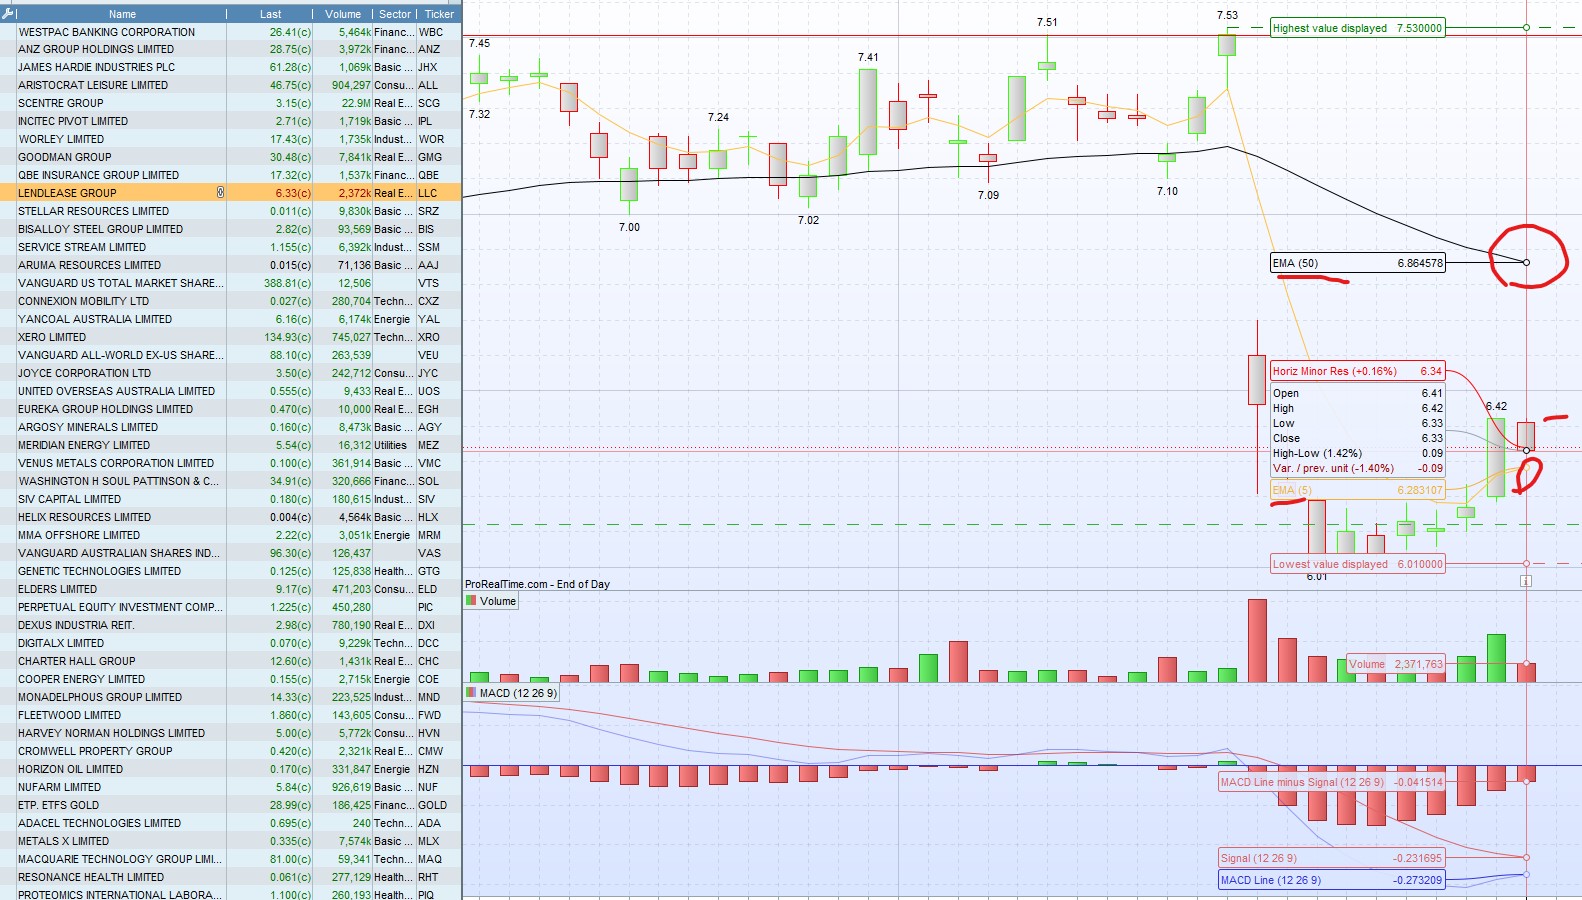
Task: Select MONADELPHOUS GROUP LIMITED row
Action: click(x=230, y=697)
